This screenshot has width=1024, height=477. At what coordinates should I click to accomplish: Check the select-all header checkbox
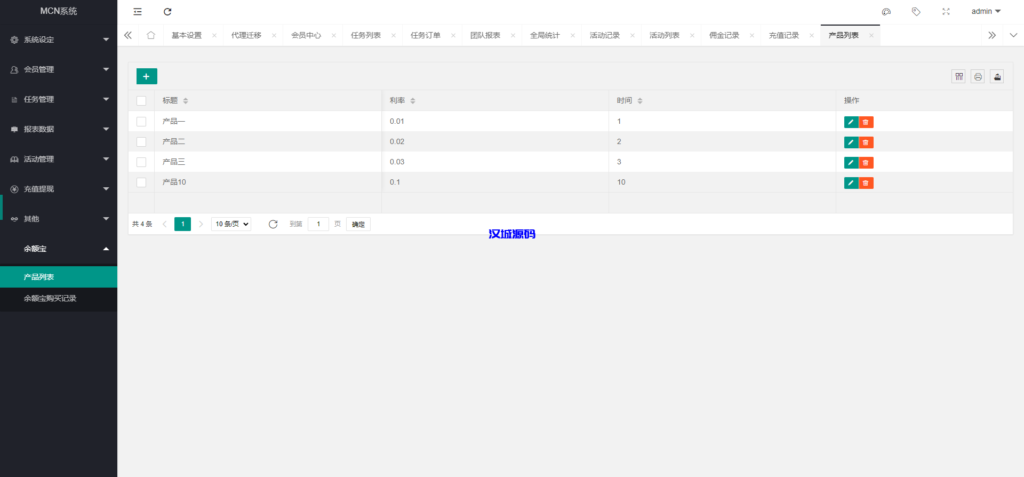click(141, 101)
